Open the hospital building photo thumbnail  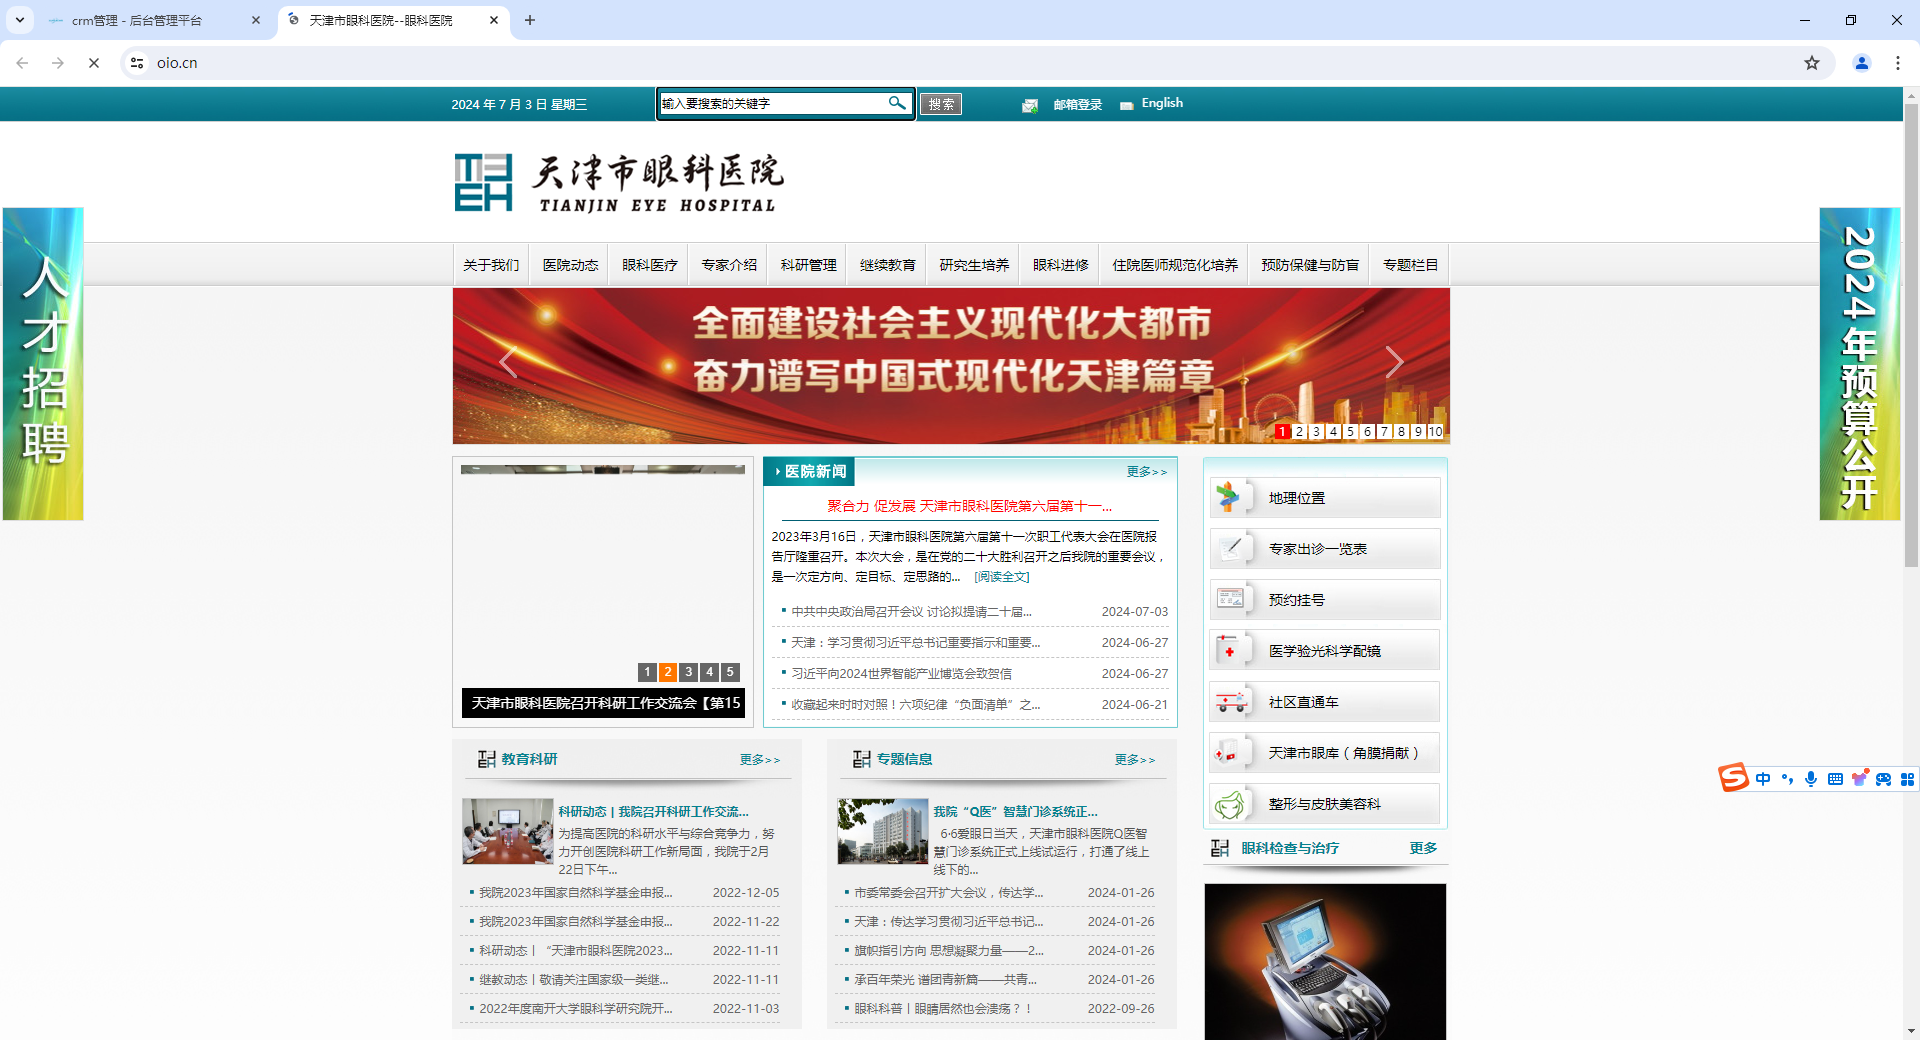coord(883,831)
